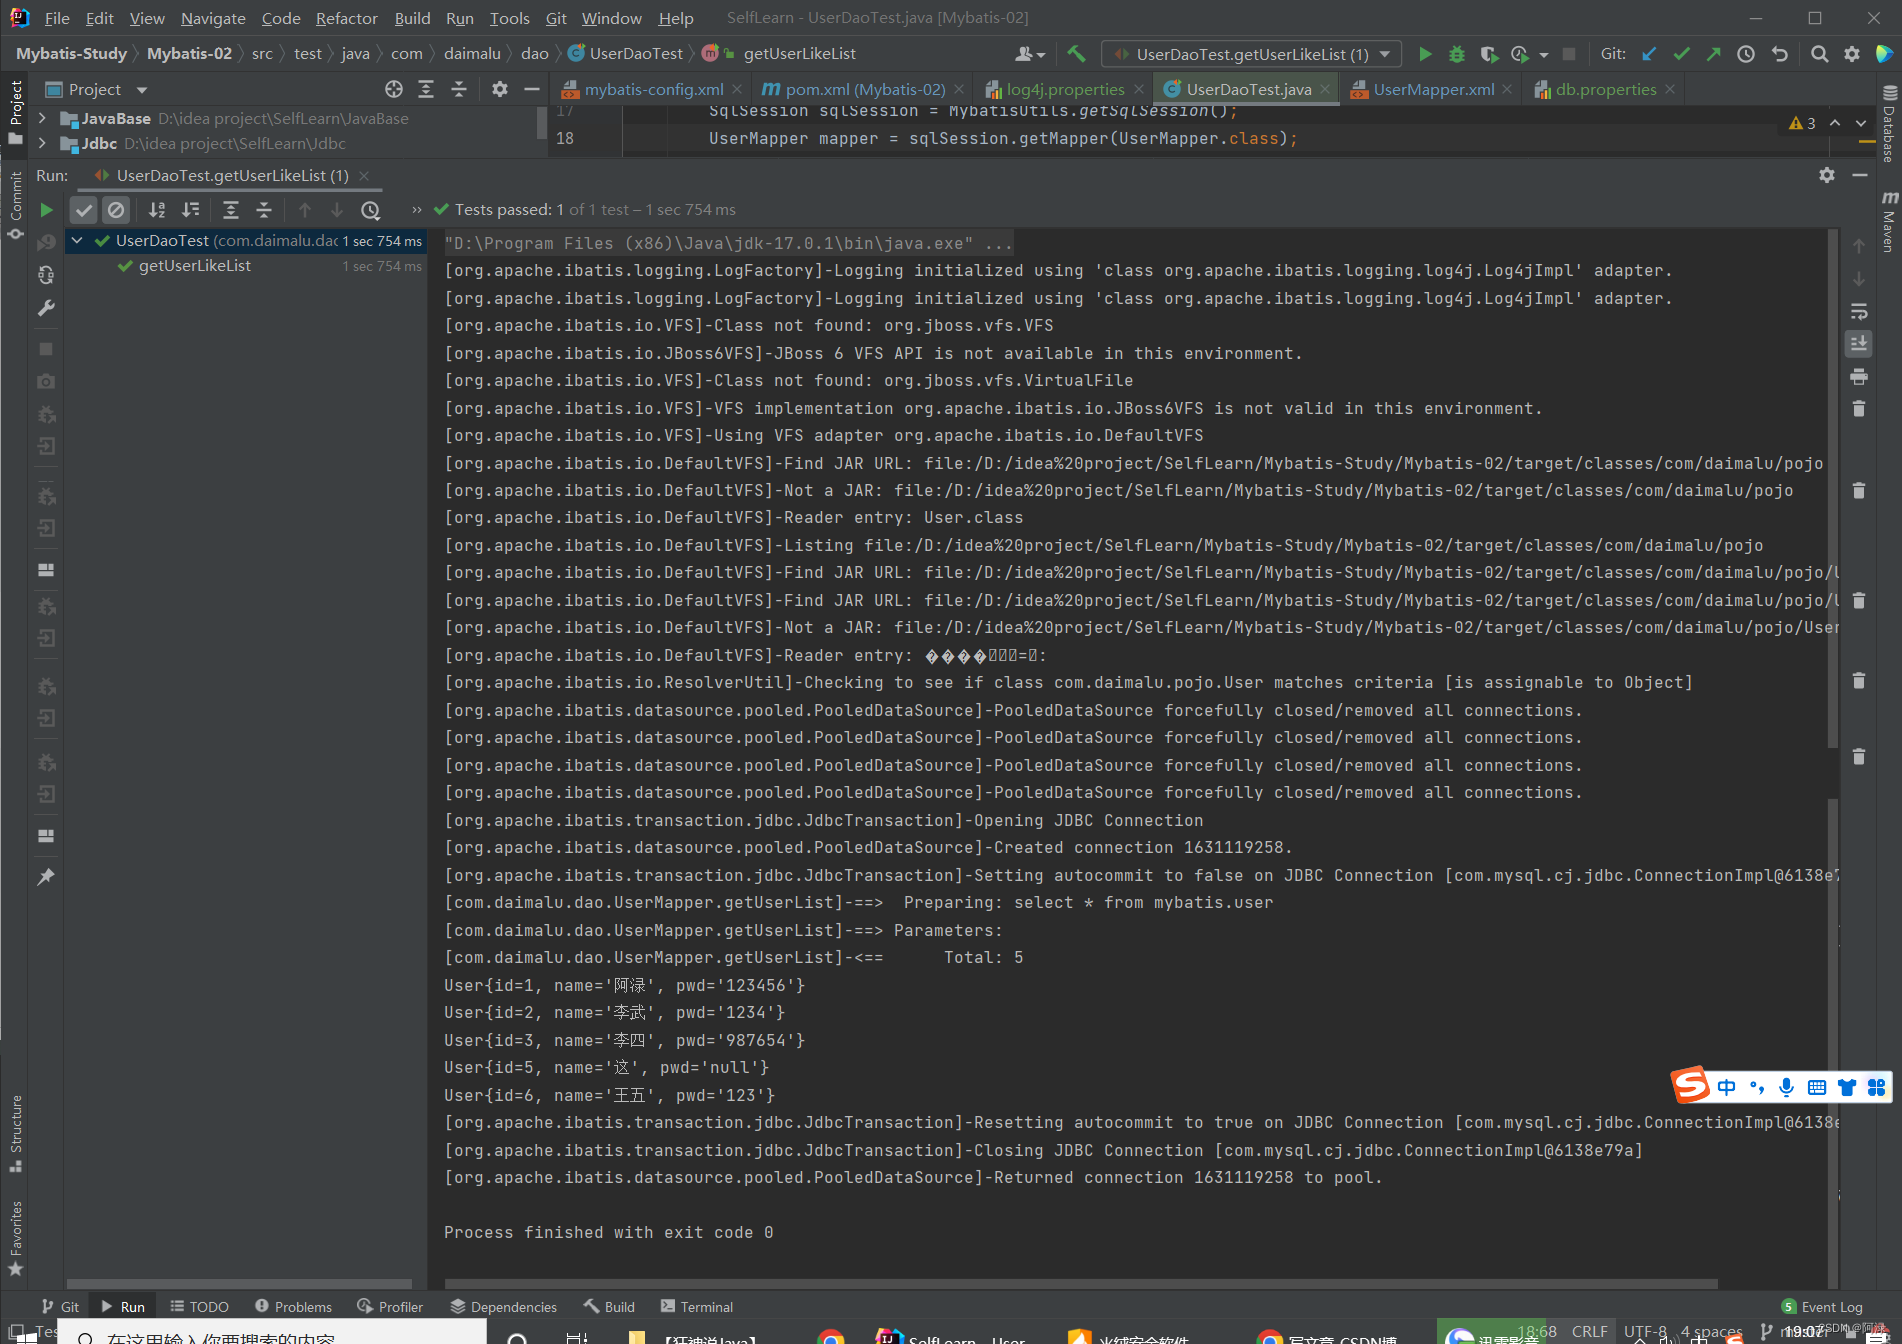This screenshot has height=1344, width=1902.
Task: Click test tree horizontal scrollbar
Action: [239, 1284]
